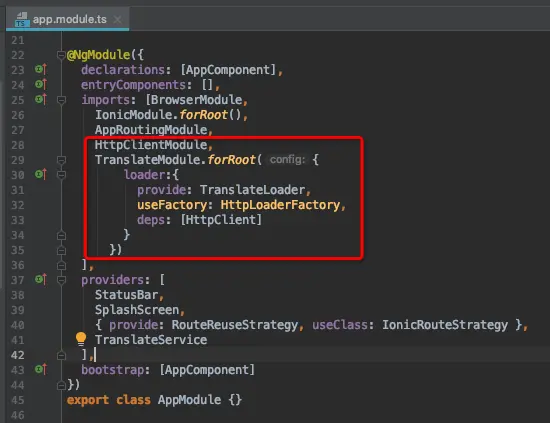
Task: Click the providers property name
Action: pos(112,280)
